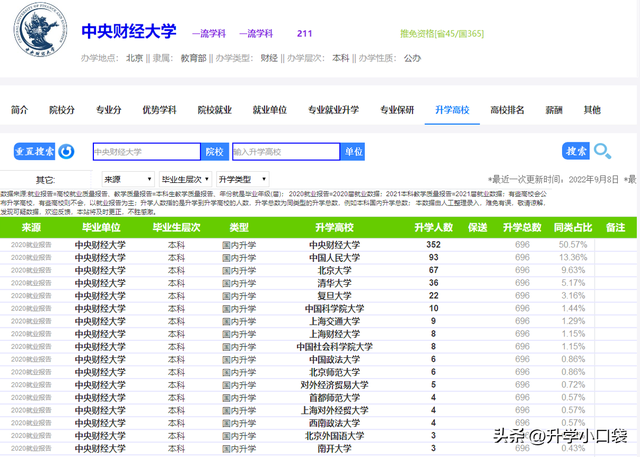This screenshot has height=457, width=640.
Task: Click 南开大学 in the table
Action: 334,448
